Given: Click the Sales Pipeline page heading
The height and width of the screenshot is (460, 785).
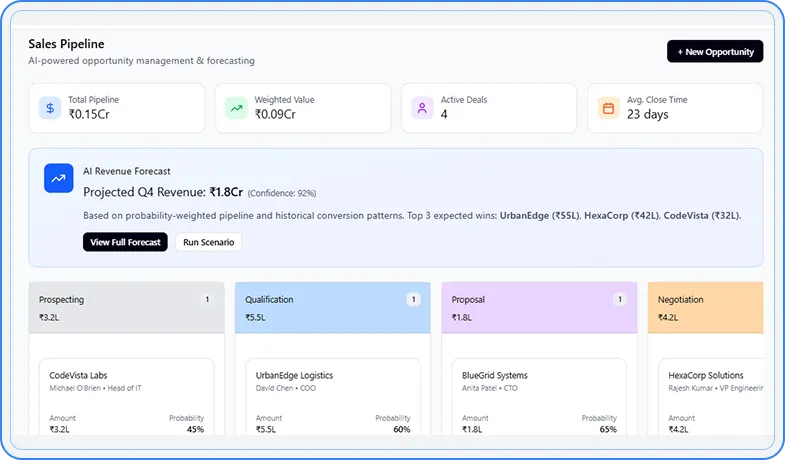Looking at the screenshot, I should [x=67, y=44].
